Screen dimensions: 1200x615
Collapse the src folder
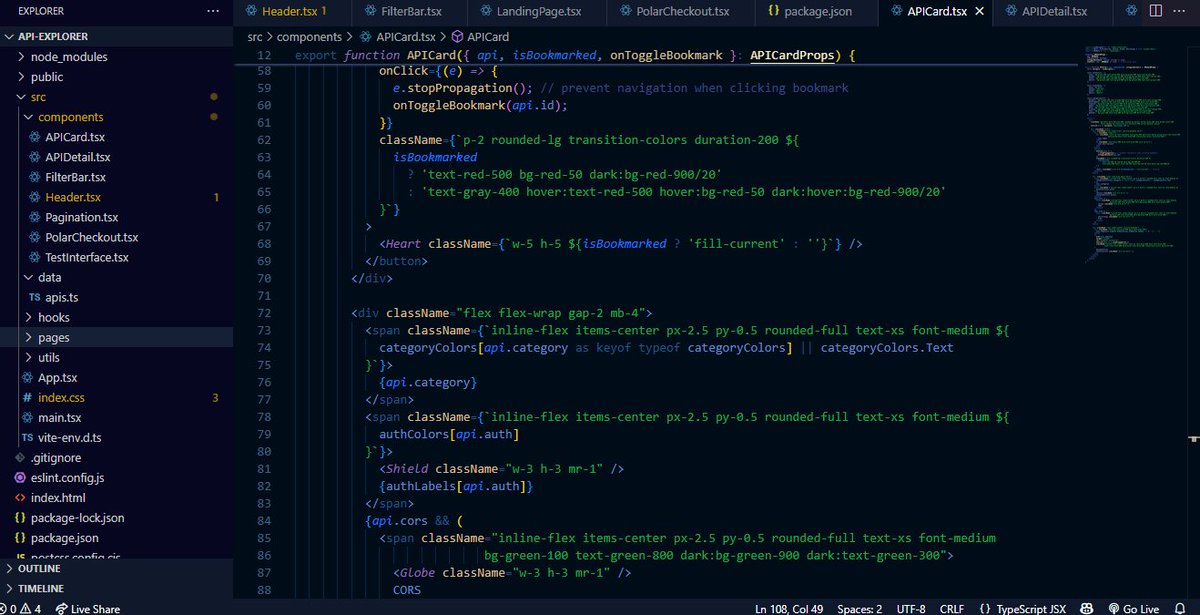click(38, 97)
